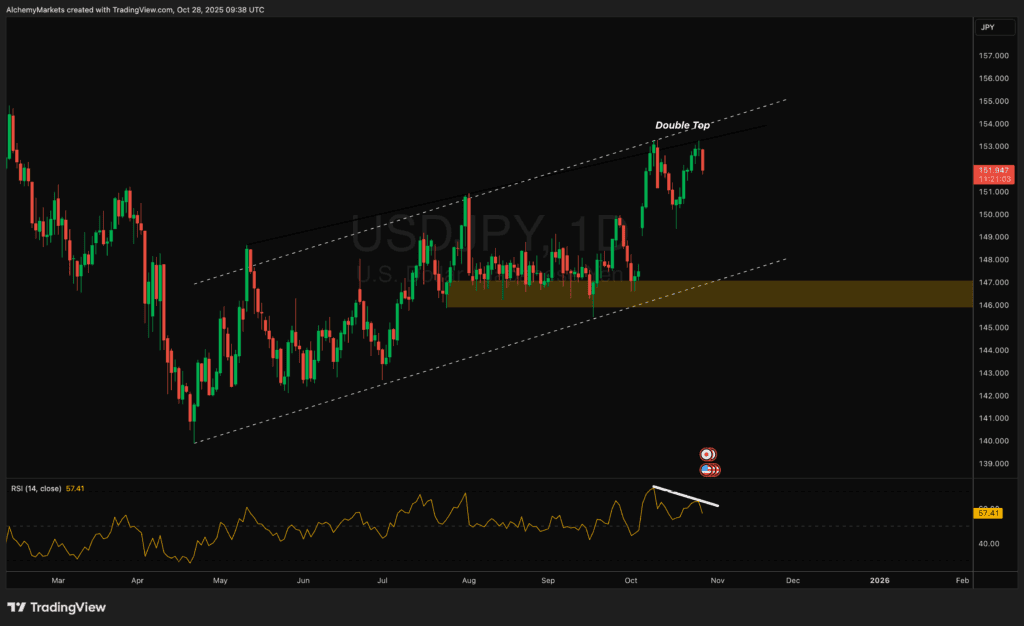Click the Double Top text annotation
1024x626 pixels.
coord(682,125)
